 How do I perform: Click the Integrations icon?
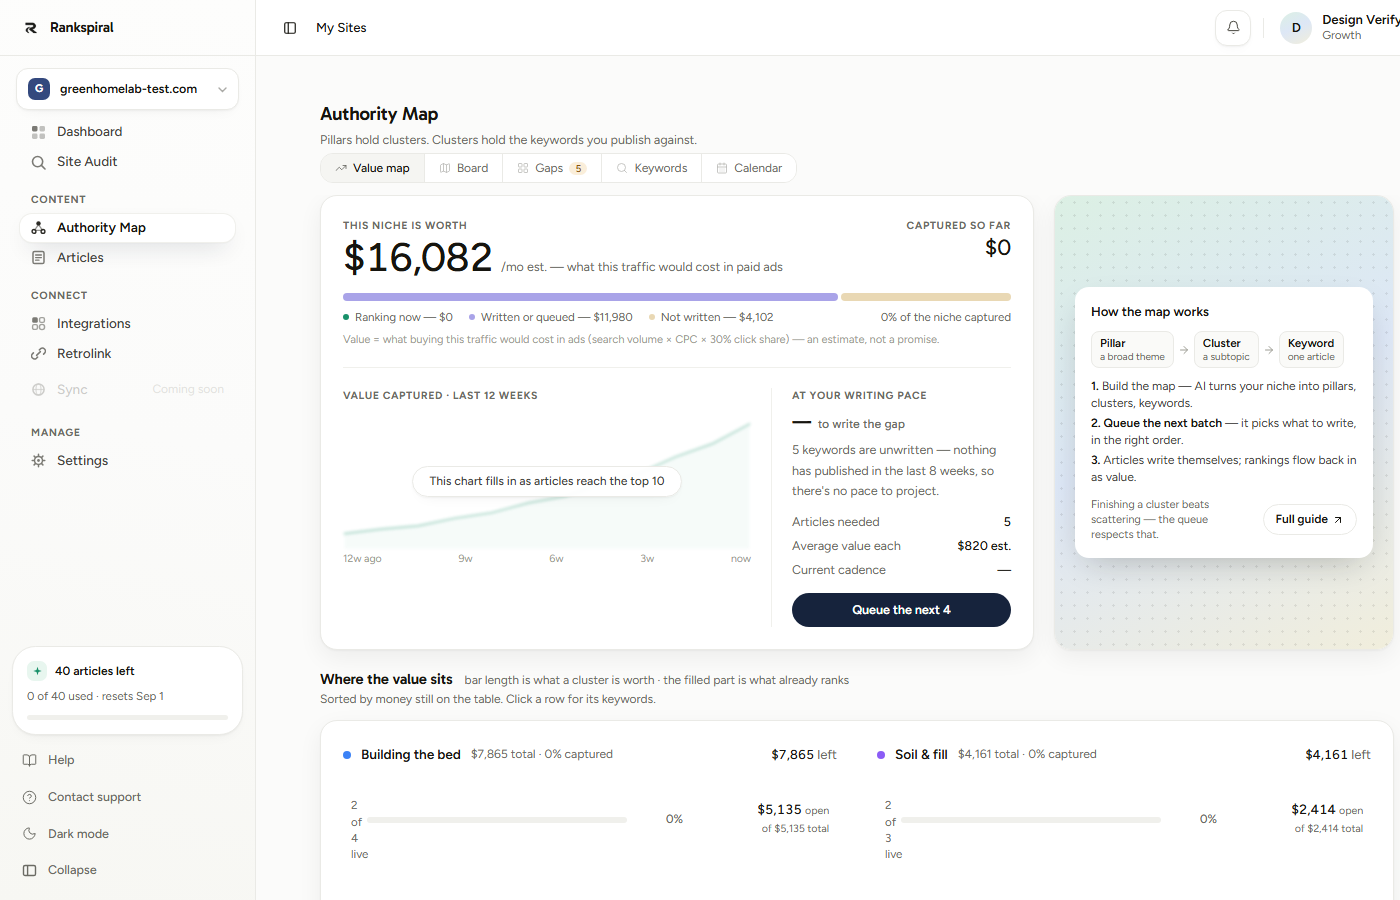[39, 324]
